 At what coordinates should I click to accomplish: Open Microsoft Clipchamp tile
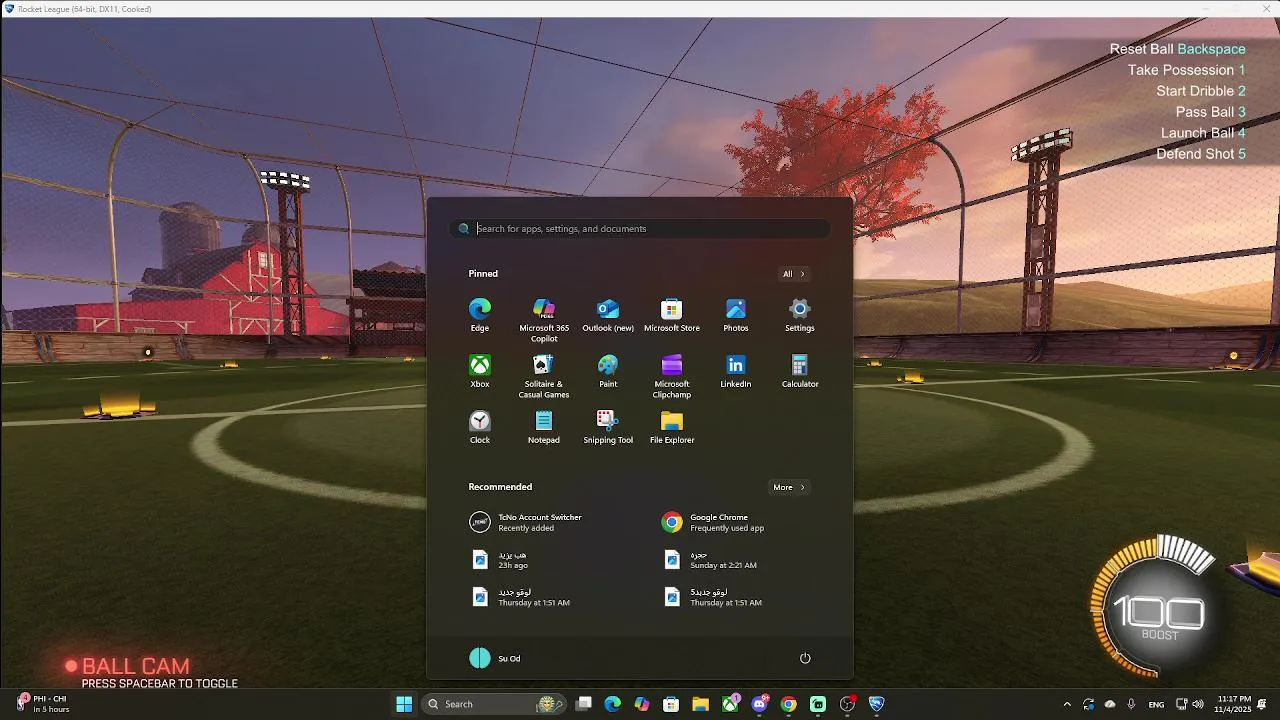tap(672, 376)
